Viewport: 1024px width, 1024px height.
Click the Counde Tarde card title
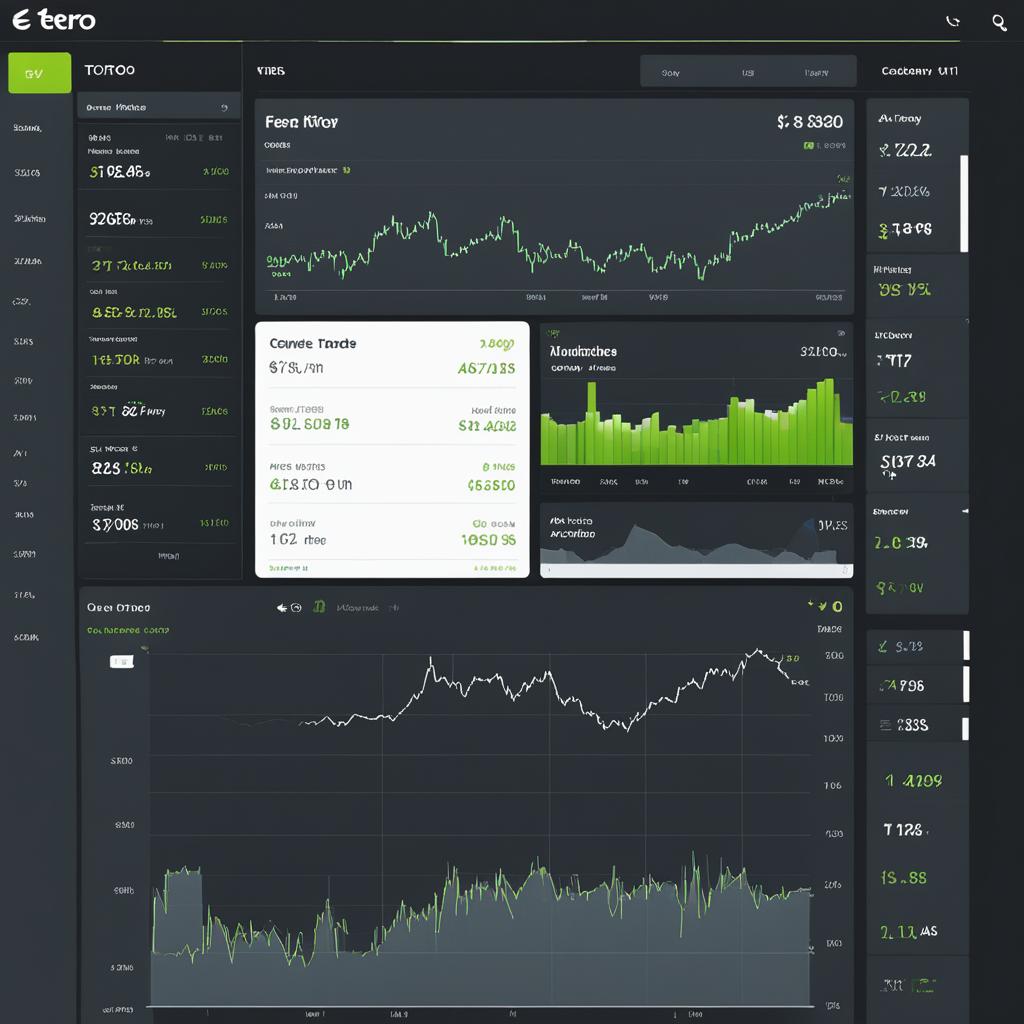313,344
